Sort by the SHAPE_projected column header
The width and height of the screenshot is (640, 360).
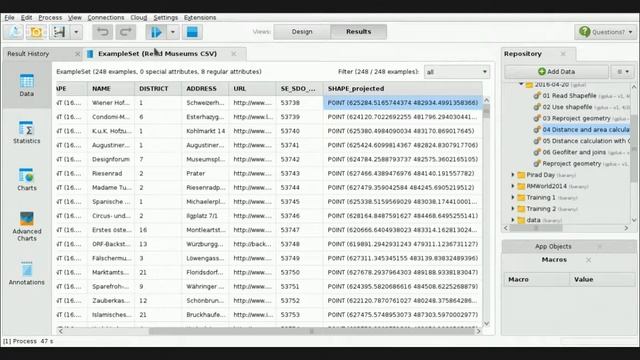[x=402, y=89]
